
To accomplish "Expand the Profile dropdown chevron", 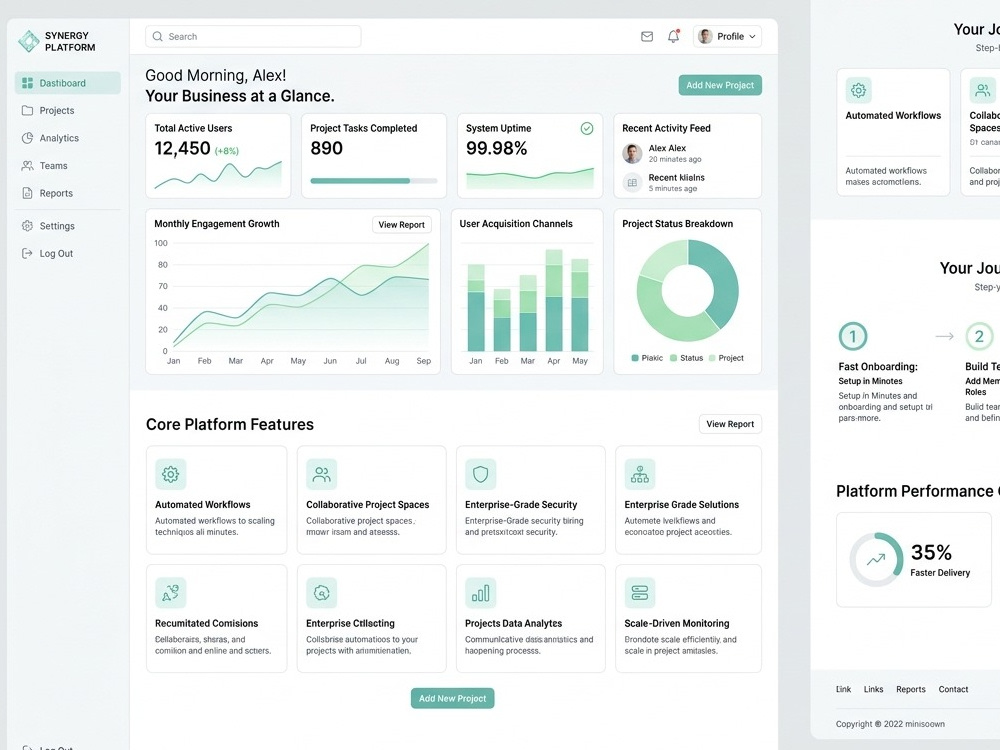I will pos(753,37).
